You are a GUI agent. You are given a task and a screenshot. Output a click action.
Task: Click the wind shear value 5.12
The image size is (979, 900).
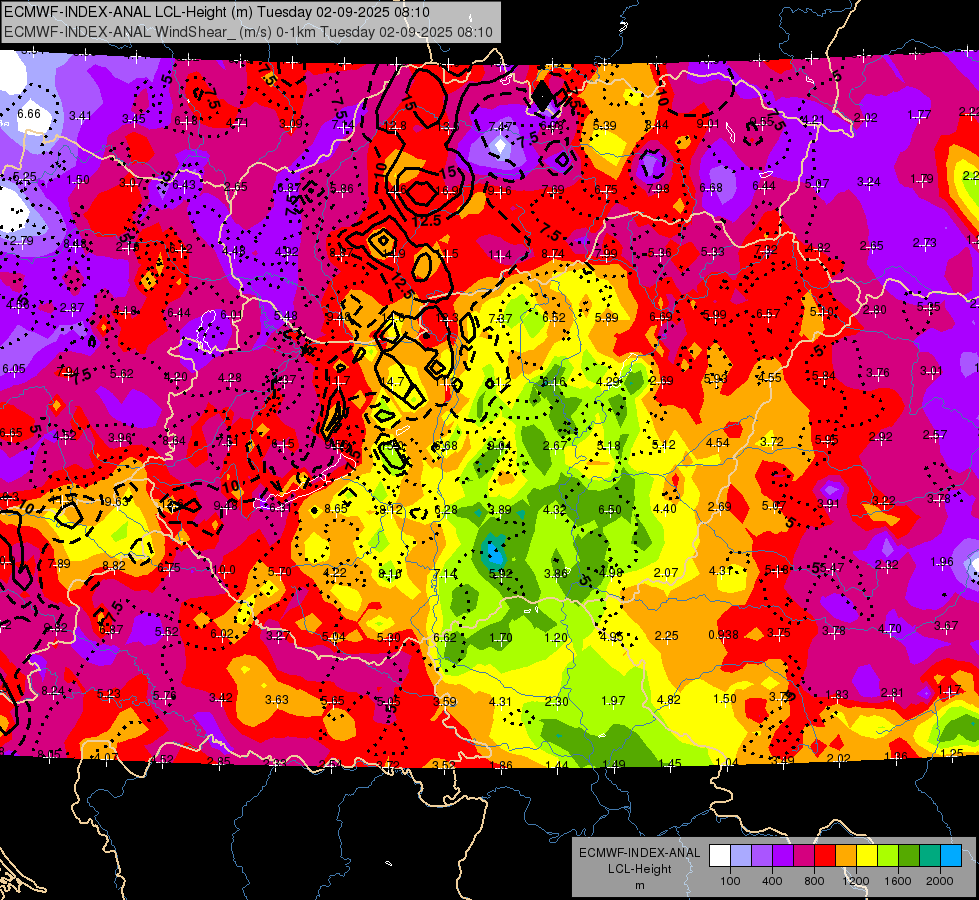pyautogui.click(x=664, y=445)
